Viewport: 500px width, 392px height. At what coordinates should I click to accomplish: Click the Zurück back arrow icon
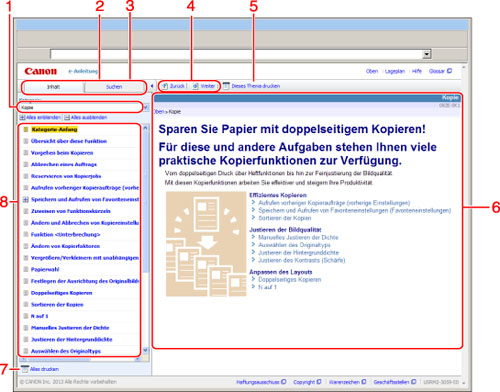click(165, 86)
